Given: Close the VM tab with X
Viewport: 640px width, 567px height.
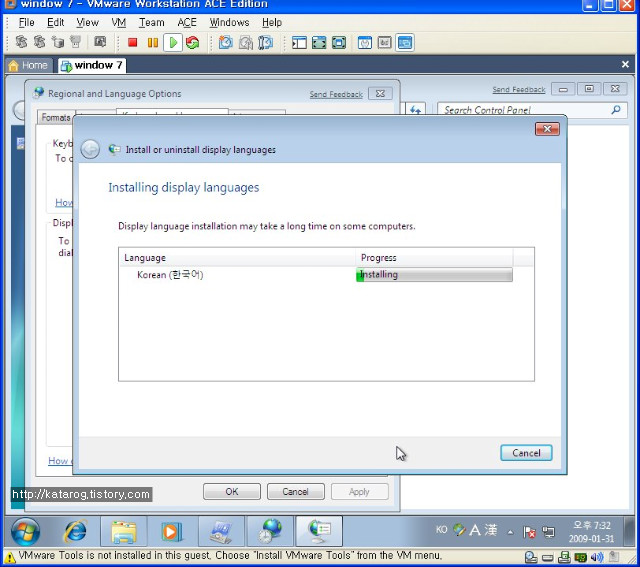Looking at the screenshot, I should [625, 64].
